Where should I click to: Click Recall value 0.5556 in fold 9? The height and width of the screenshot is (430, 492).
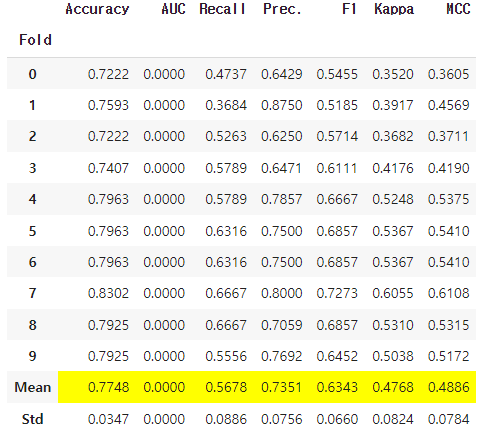[226, 356]
